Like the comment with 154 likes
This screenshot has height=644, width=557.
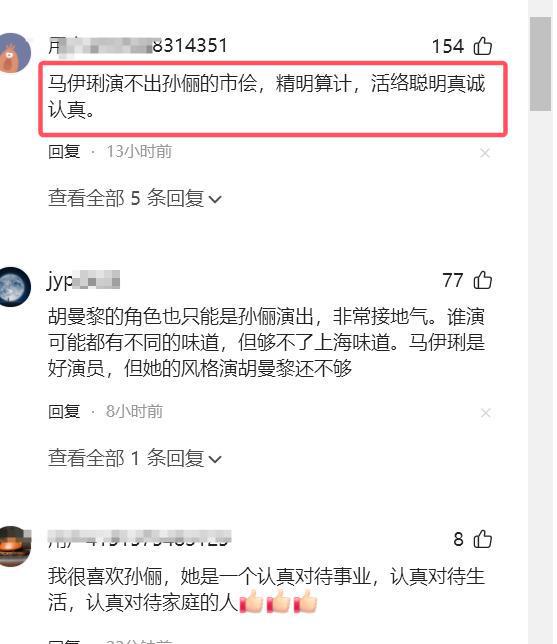pos(483,46)
